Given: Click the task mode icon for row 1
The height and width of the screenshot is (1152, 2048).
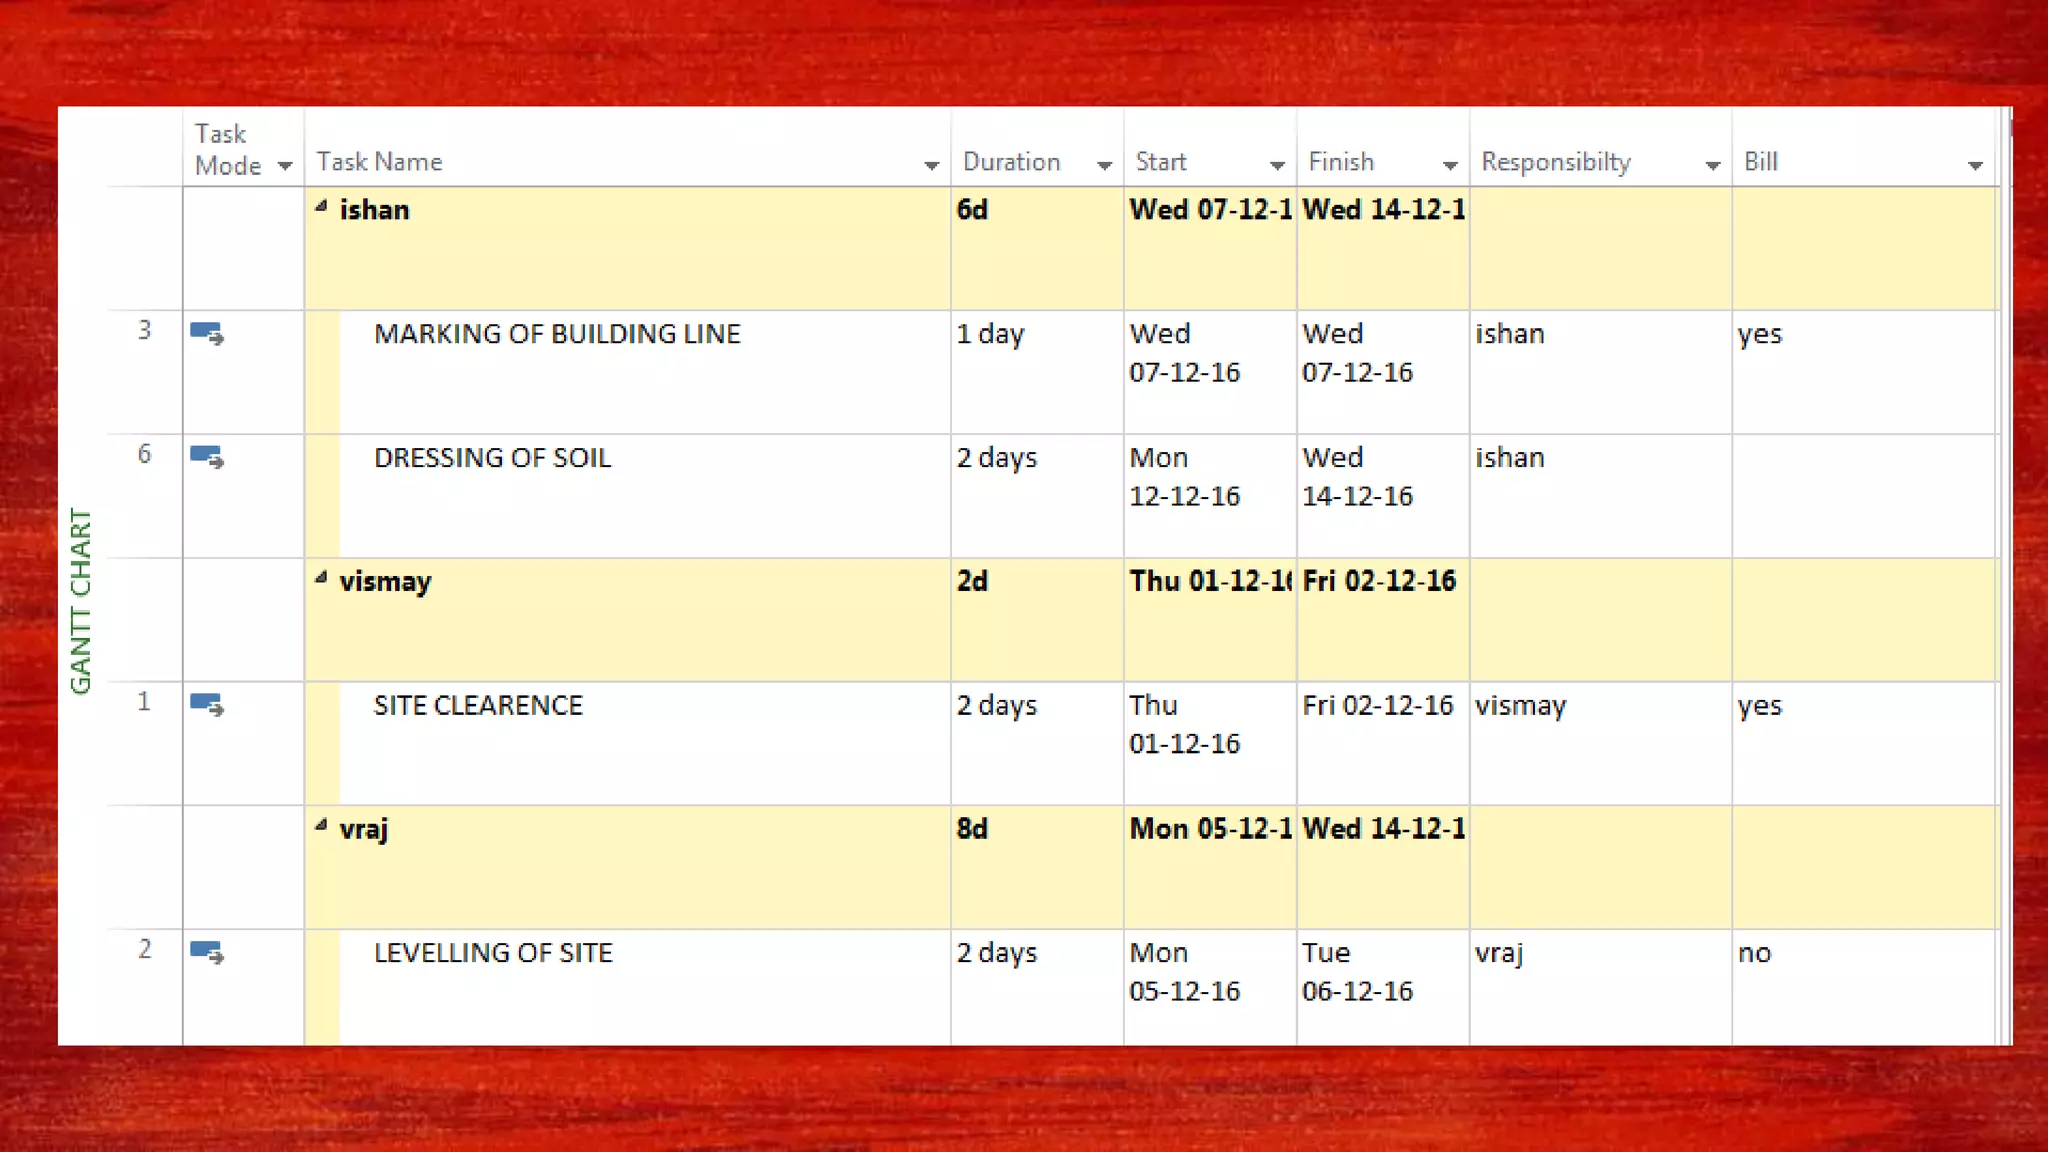Looking at the screenshot, I should (207, 705).
